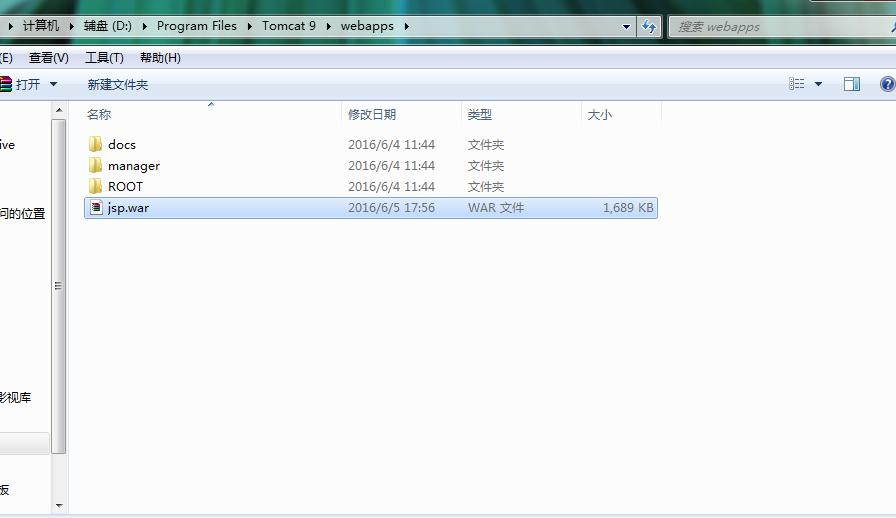Open the help question mark icon
This screenshot has width=896, height=518.
pyautogui.click(x=887, y=85)
